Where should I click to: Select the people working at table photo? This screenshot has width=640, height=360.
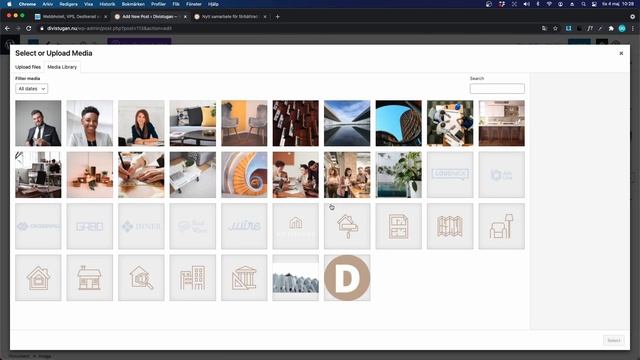pyautogui.click(x=296, y=175)
